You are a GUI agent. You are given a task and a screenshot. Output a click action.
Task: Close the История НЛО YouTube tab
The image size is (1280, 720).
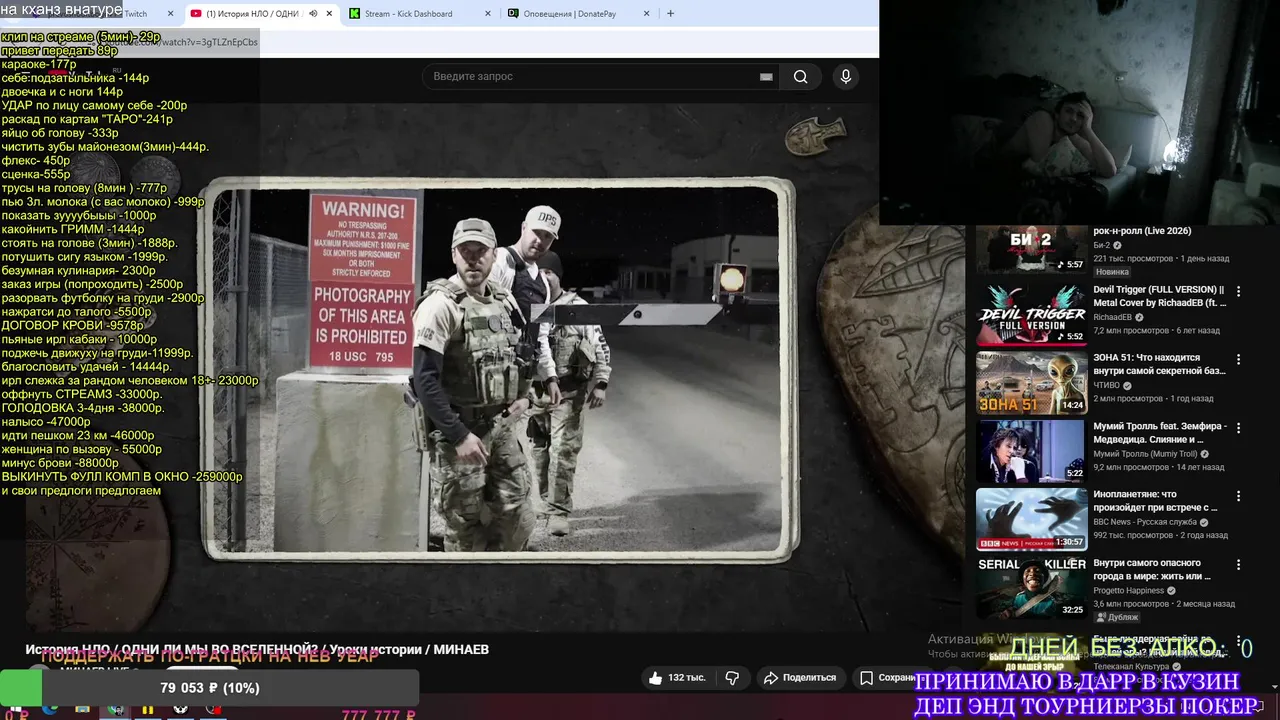coord(329,14)
